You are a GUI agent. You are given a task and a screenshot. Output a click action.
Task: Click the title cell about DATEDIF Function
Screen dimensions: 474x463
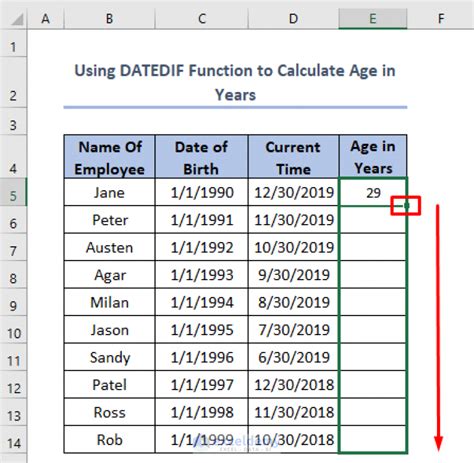point(235,82)
